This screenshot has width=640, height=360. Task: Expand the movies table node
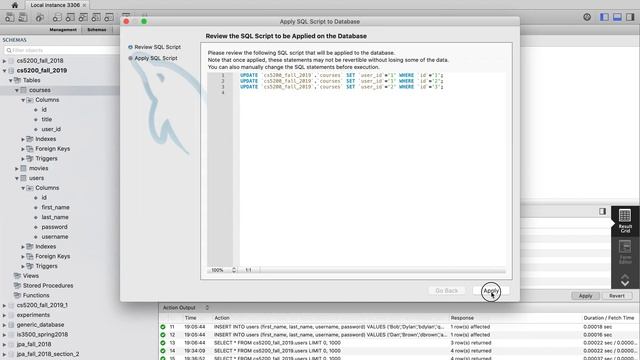pos(17,169)
